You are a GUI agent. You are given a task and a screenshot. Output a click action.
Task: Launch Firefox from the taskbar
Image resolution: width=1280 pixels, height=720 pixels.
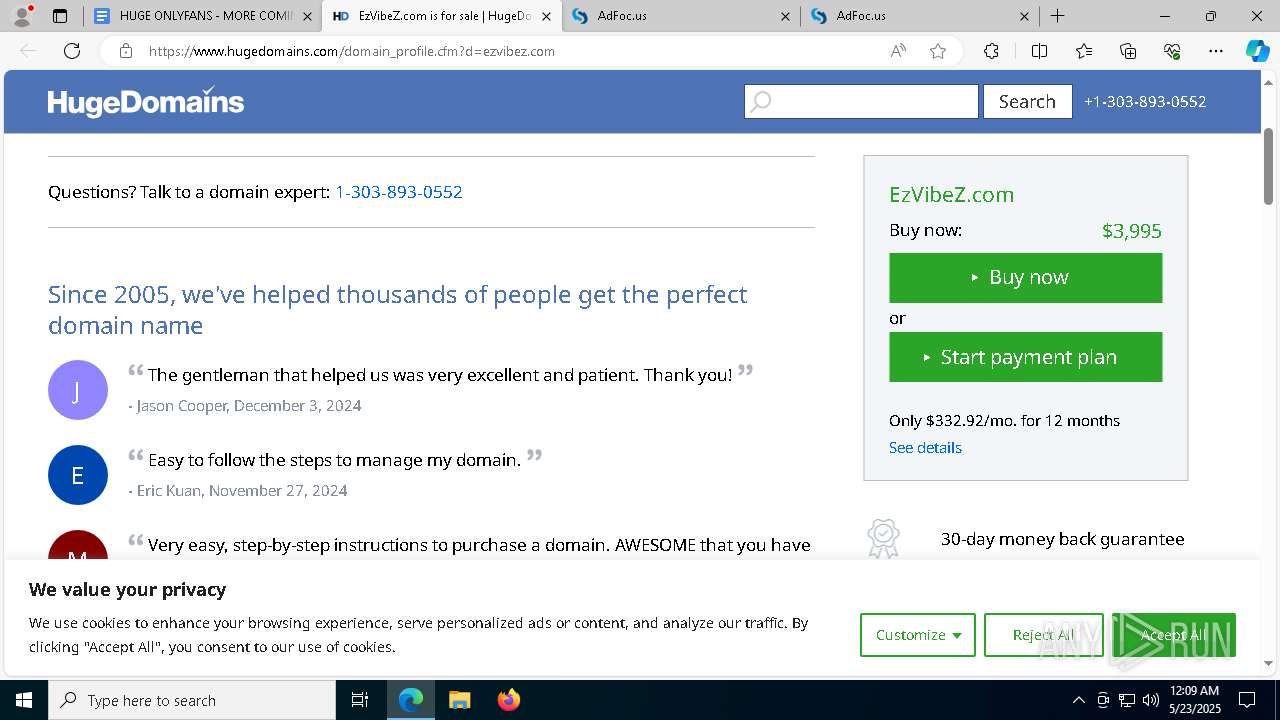[x=508, y=700]
